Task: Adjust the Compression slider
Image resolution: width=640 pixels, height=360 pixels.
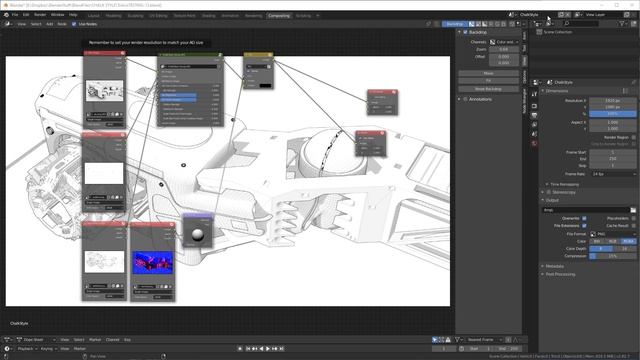Action: pos(613,256)
